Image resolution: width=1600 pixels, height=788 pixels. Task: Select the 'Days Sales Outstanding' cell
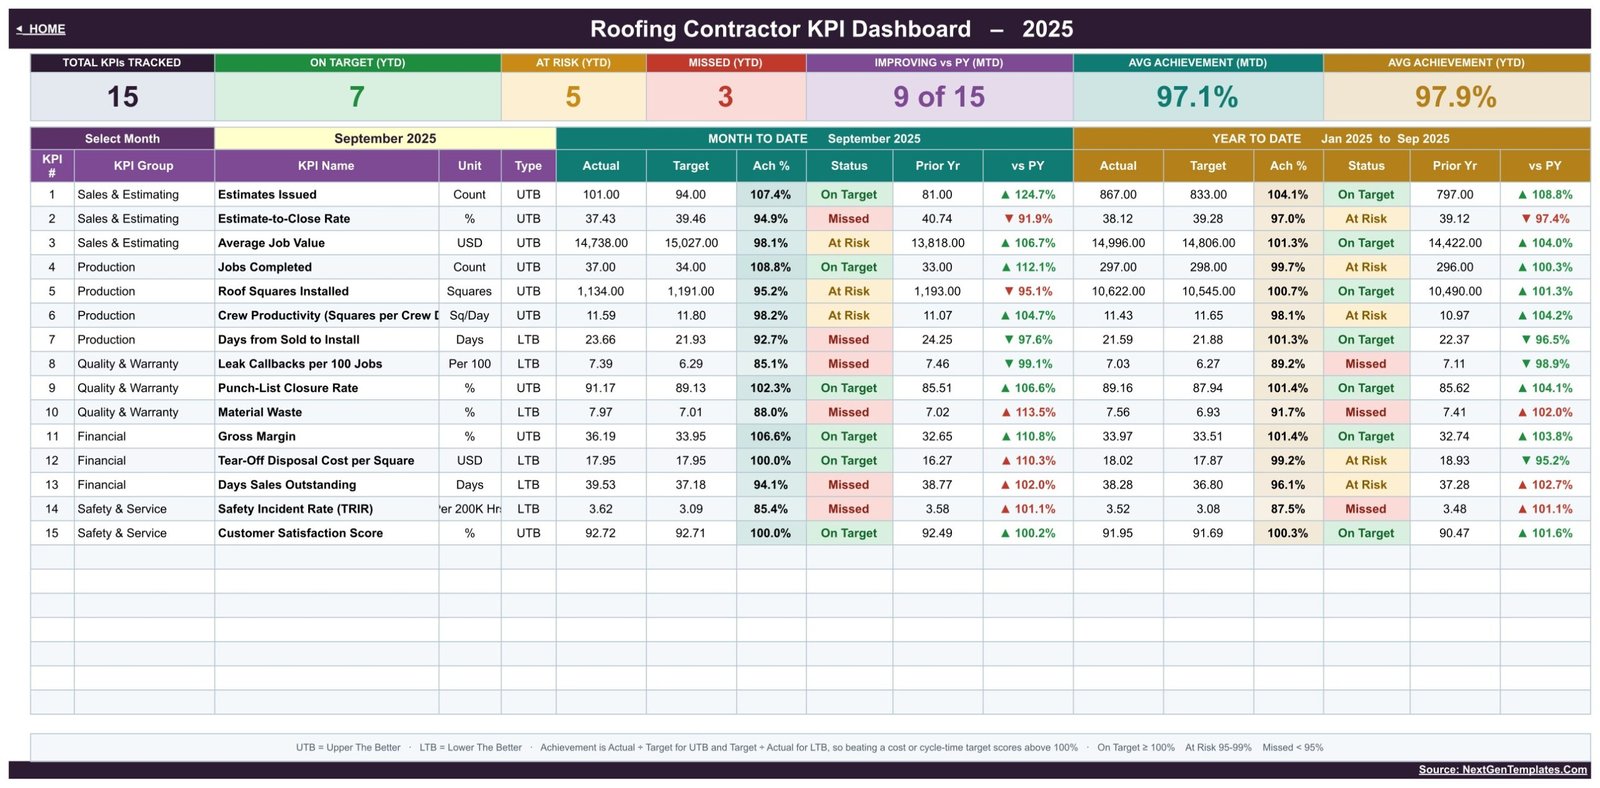point(326,485)
